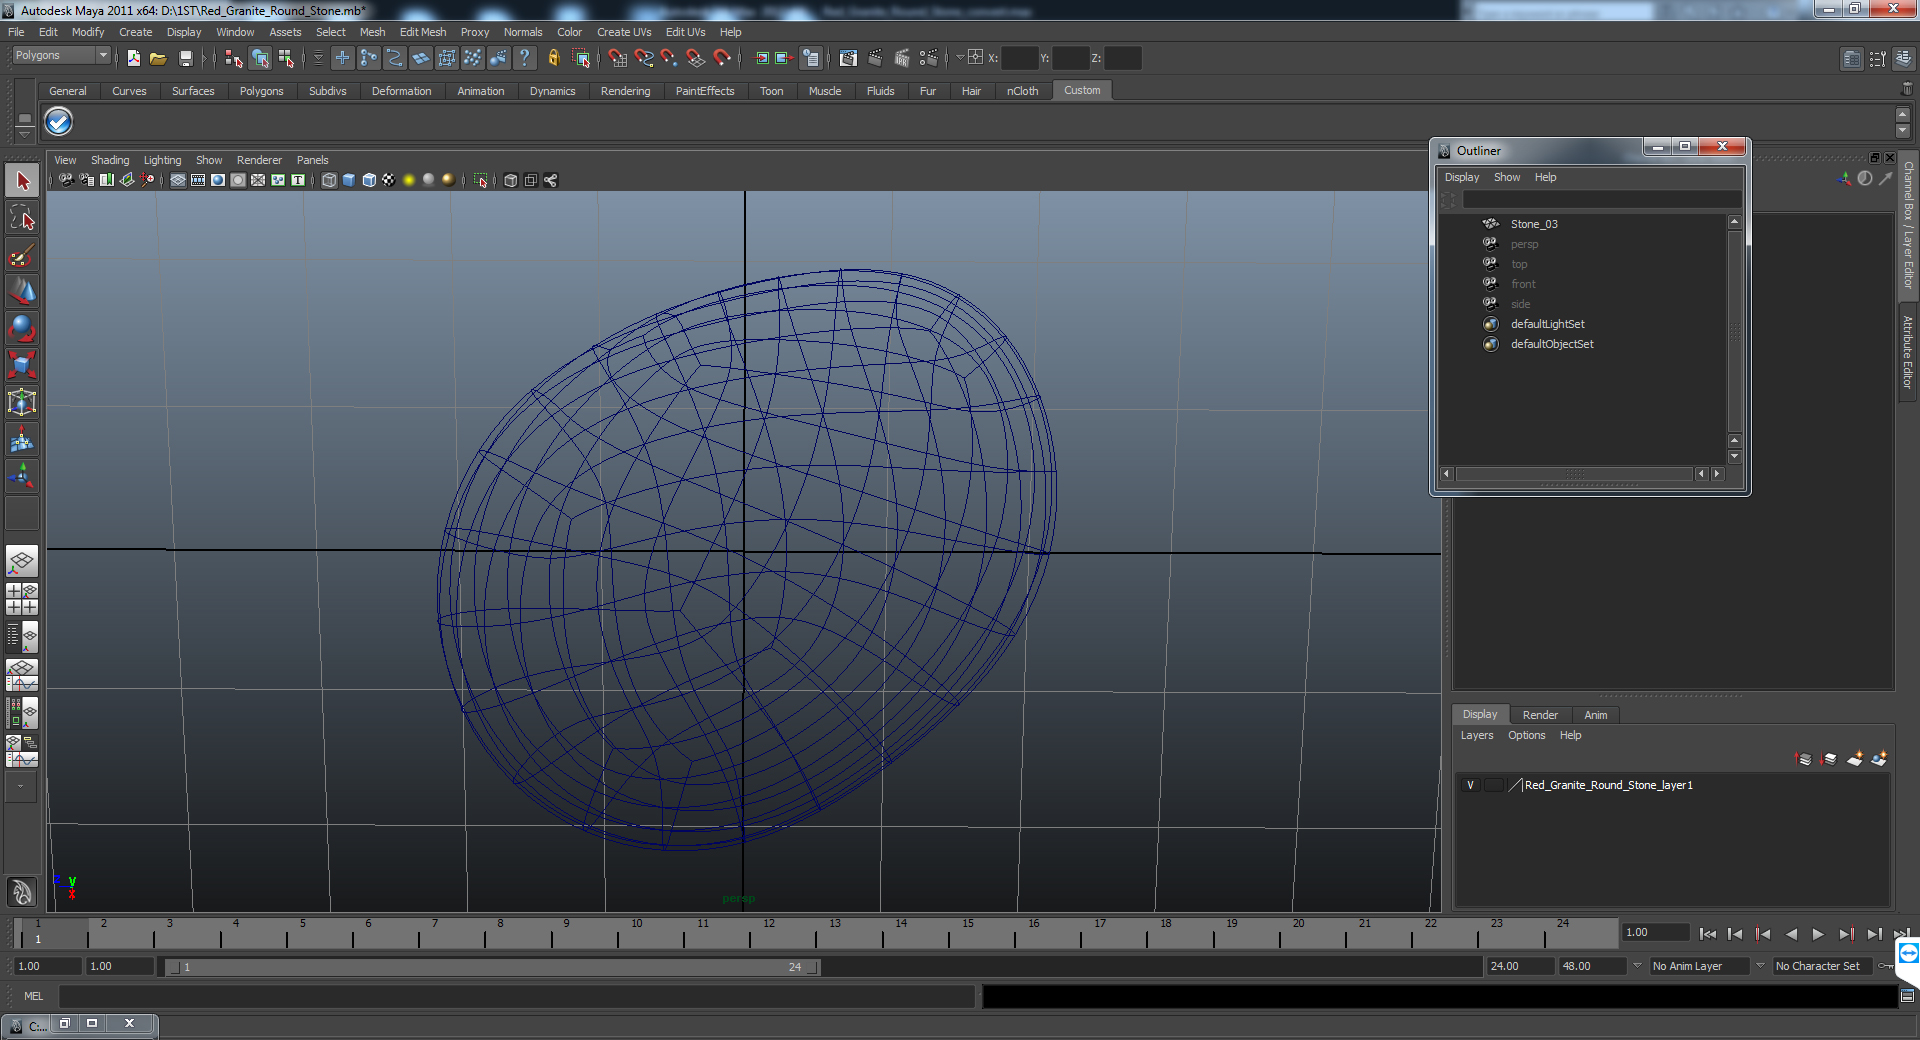This screenshot has width=1920, height=1040.
Task: Switch to the Render layer tab
Action: coord(1540,715)
